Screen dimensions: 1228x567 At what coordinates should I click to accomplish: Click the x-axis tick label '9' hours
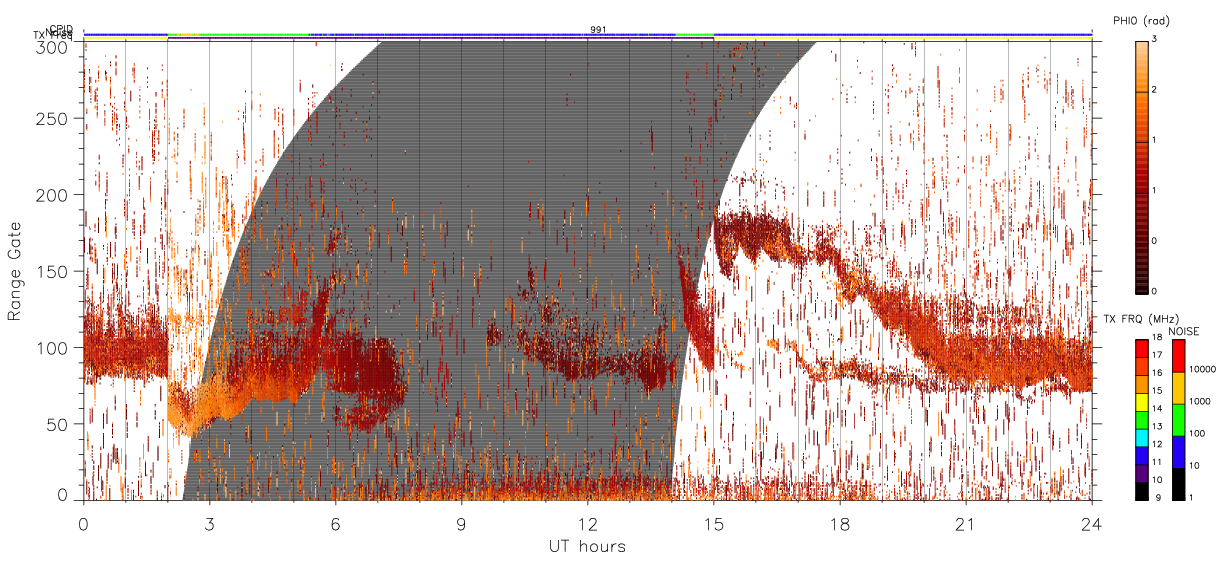coord(462,523)
